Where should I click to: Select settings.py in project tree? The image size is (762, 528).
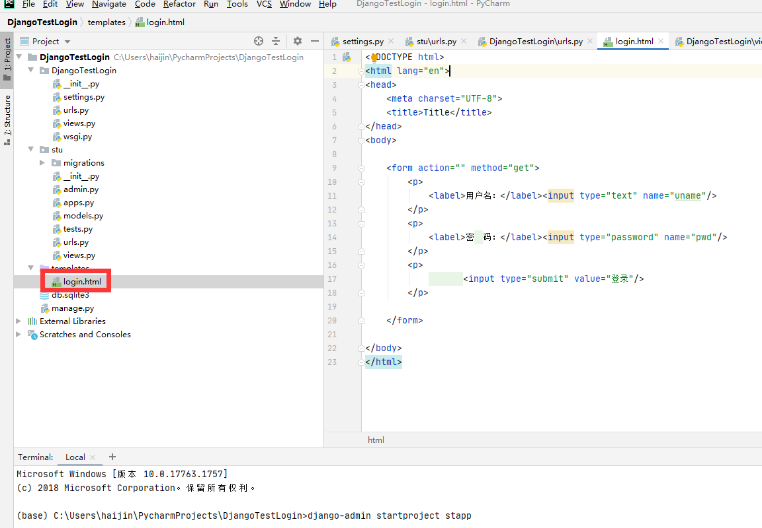tap(84, 97)
